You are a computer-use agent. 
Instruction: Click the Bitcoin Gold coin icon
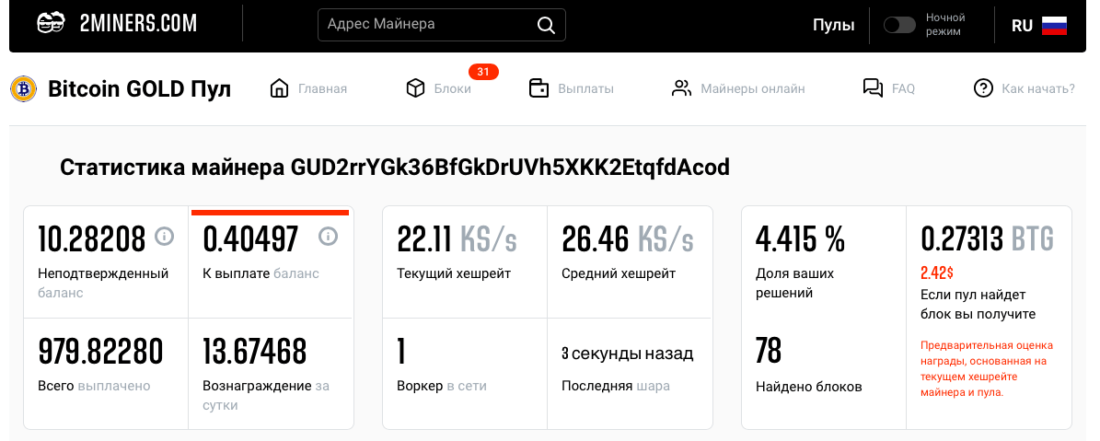(x=23, y=89)
